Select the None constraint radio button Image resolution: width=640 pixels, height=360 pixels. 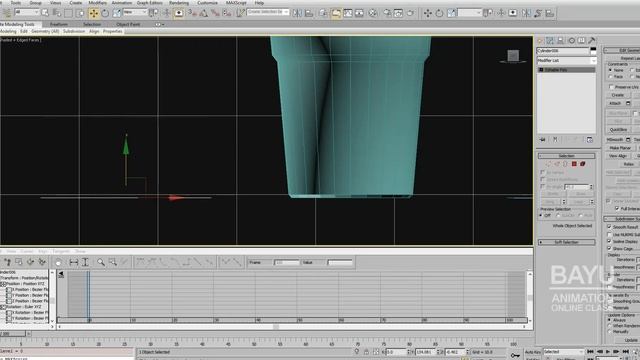tap(611, 70)
